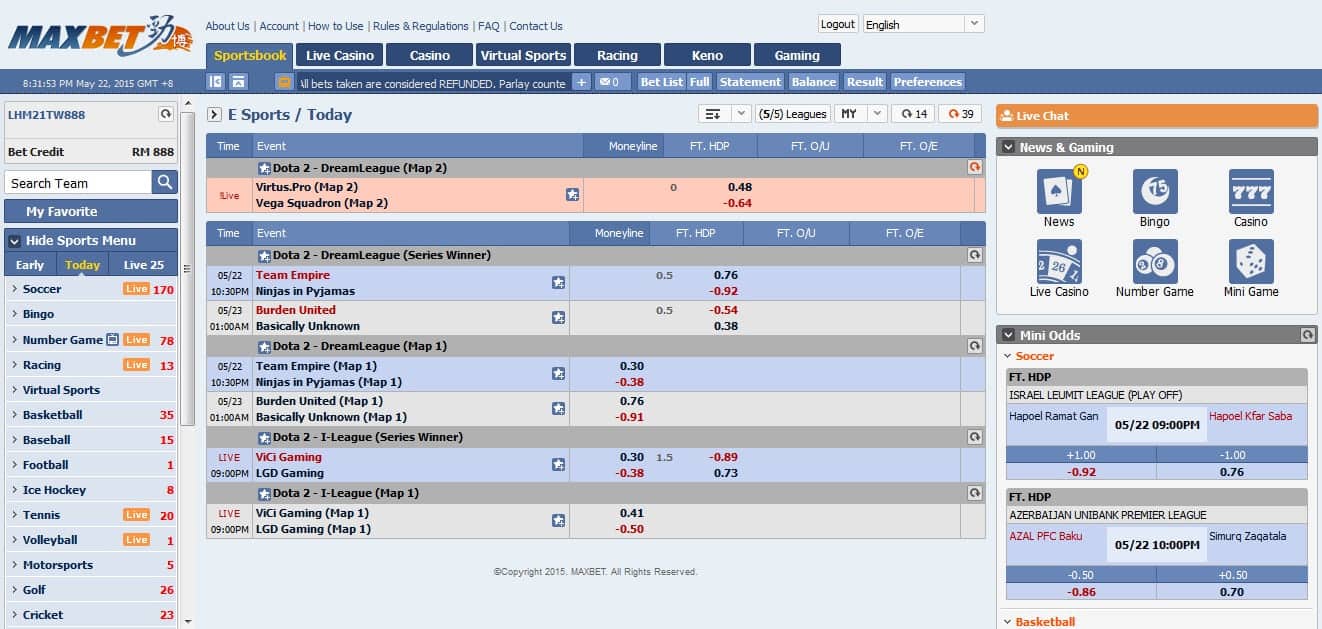
Task: Click the search magnifier beside Search Team
Action: click(165, 182)
